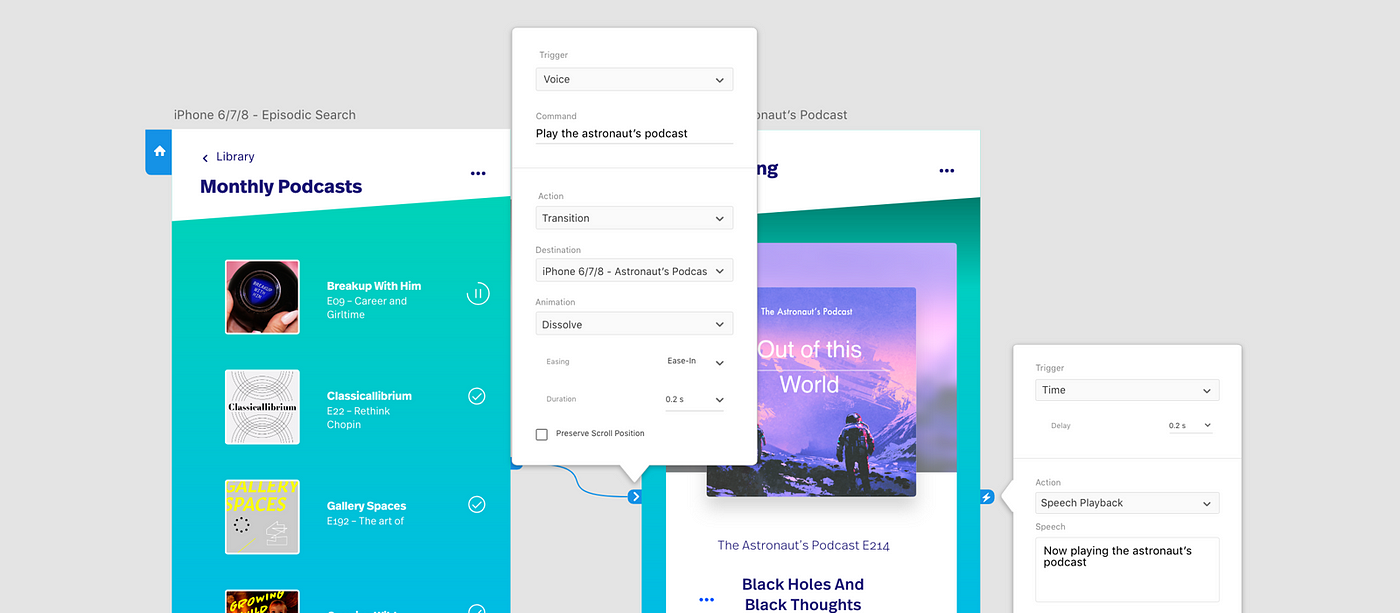Viewport: 1400px width, 613px height.
Task: Open Delay 0.2 s dropdown
Action: 1190,426
